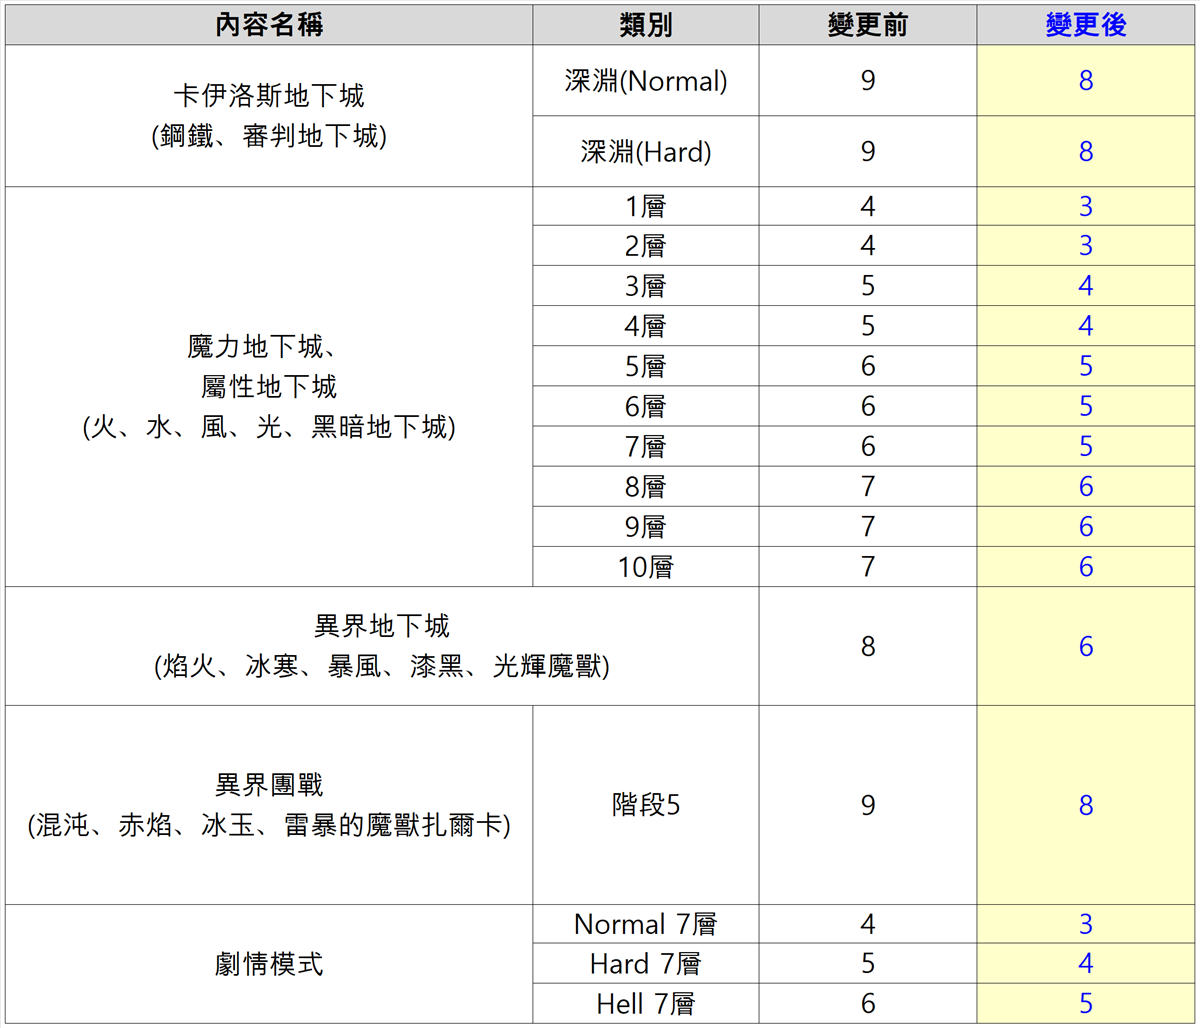Click the 魔力地下城、屬性地下城 name cell
The height and width of the screenshot is (1028, 1200).
269,387
